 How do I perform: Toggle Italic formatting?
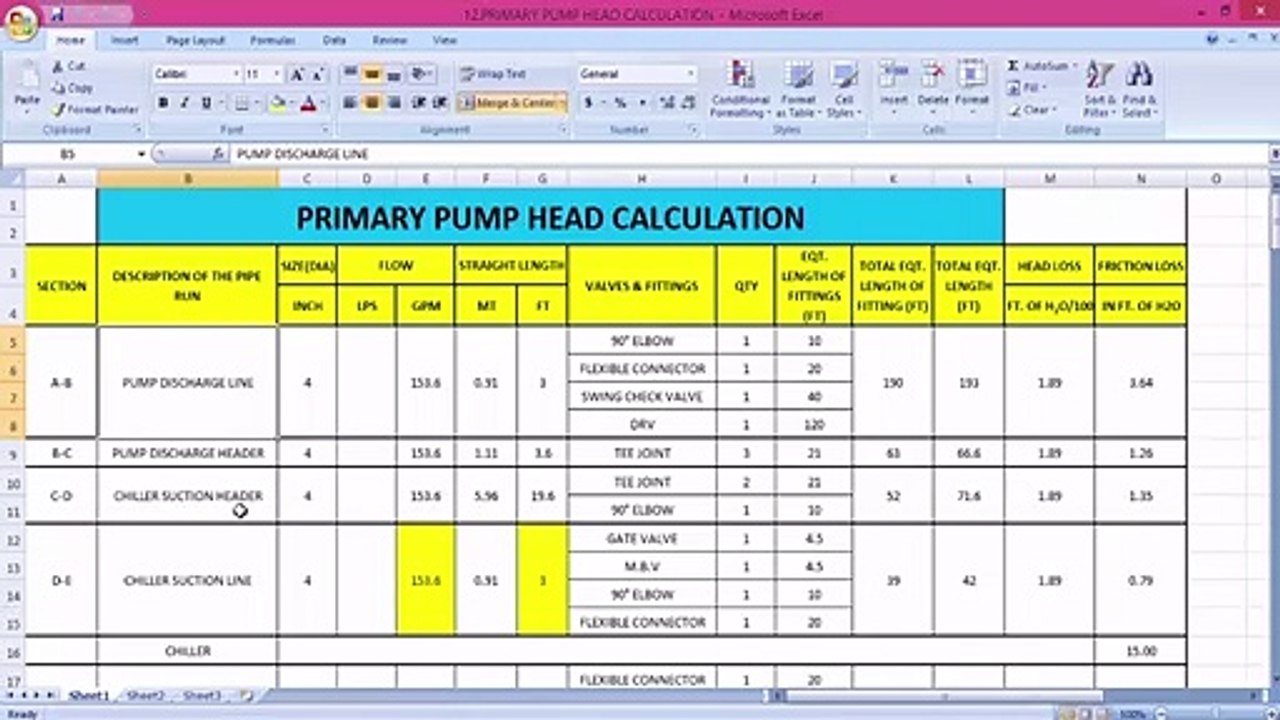185,103
